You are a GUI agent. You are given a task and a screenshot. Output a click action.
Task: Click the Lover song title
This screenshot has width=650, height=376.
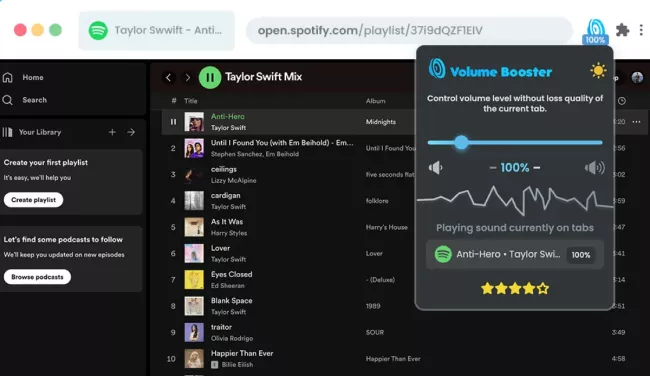[220, 248]
